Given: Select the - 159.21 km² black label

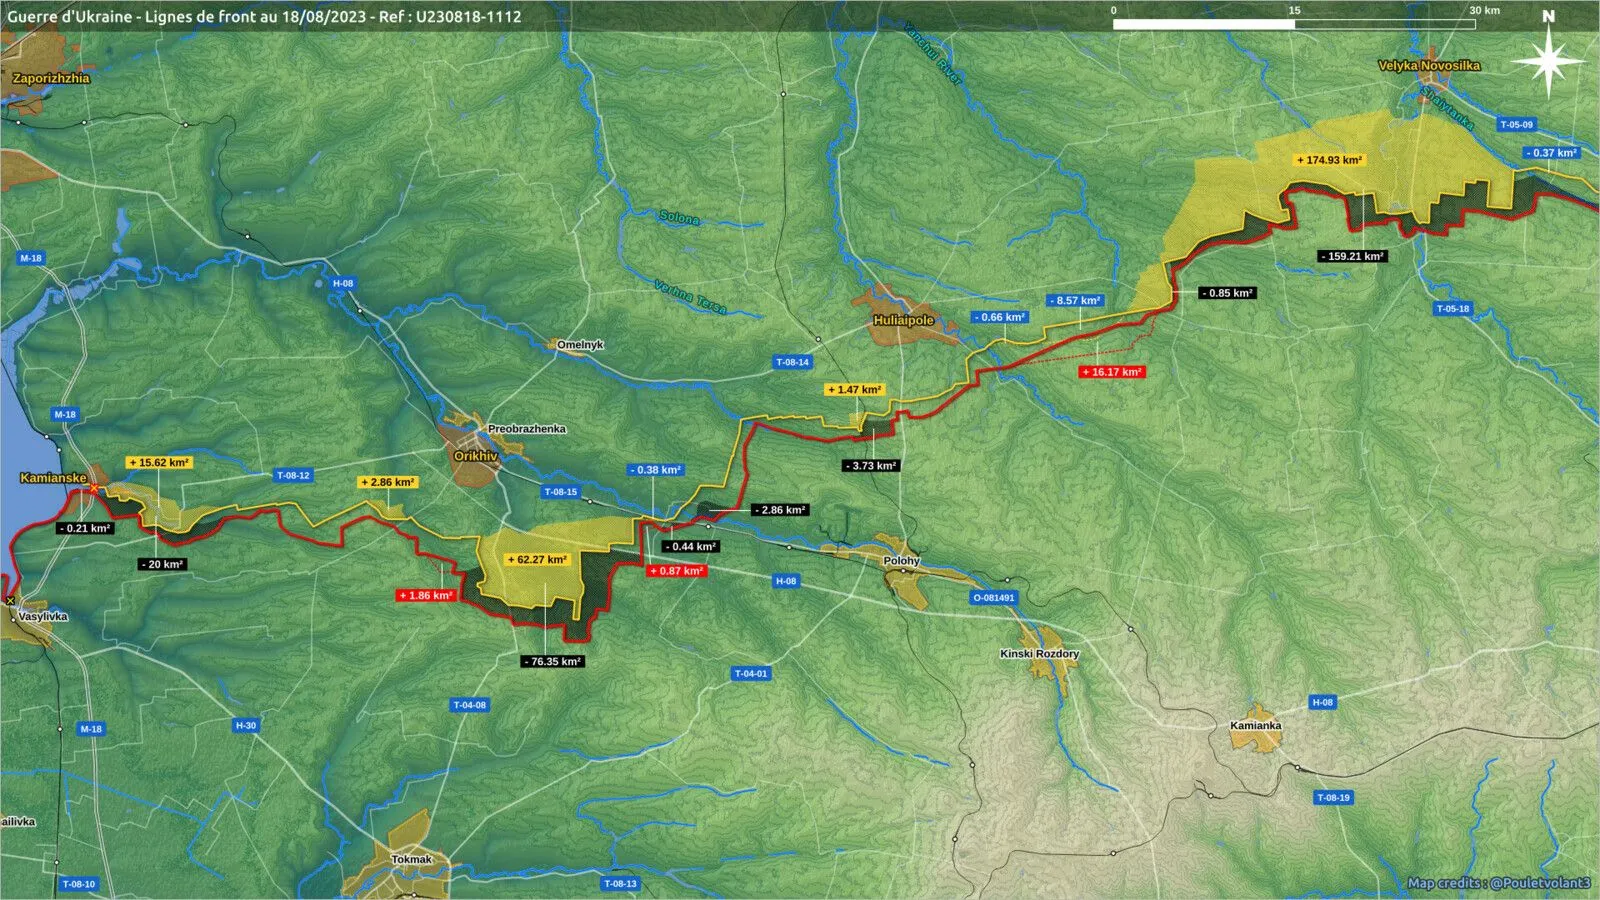Looking at the screenshot, I should tap(1352, 256).
